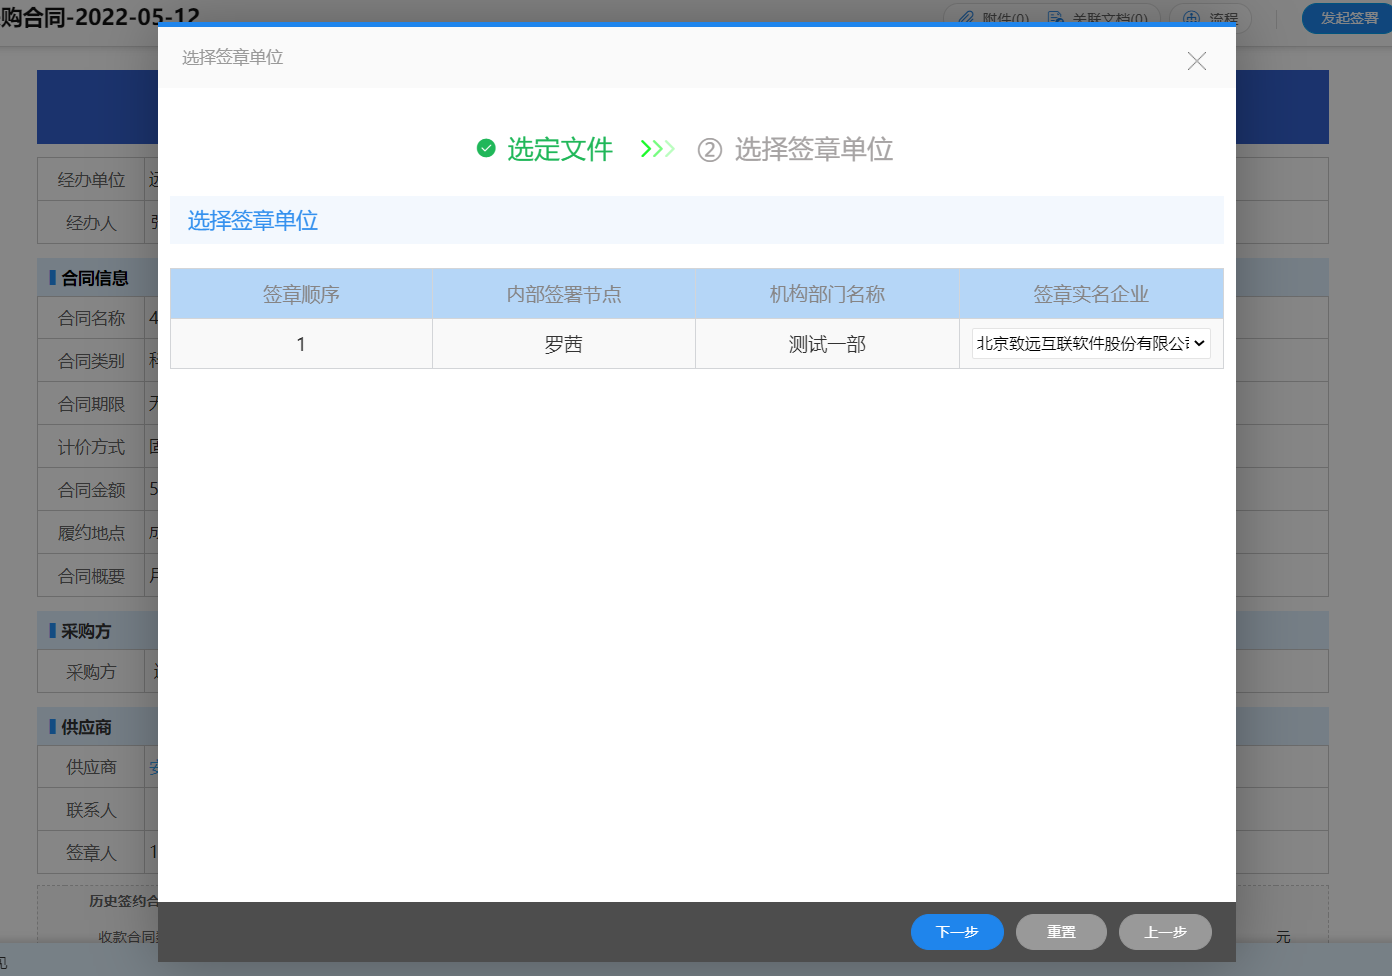Image resolution: width=1392 pixels, height=976 pixels.
Task: Click the 签章实名企业 column header
Action: pyautogui.click(x=1091, y=294)
